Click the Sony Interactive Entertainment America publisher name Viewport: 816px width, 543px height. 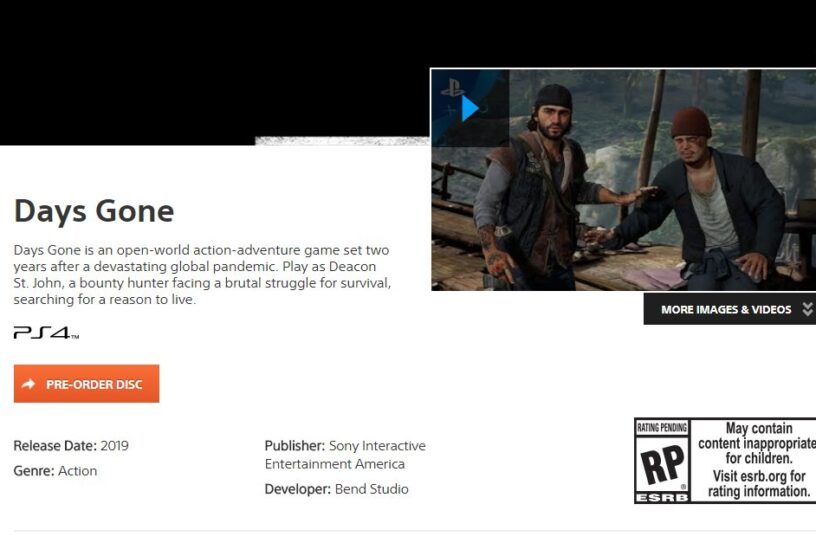[x=345, y=454]
